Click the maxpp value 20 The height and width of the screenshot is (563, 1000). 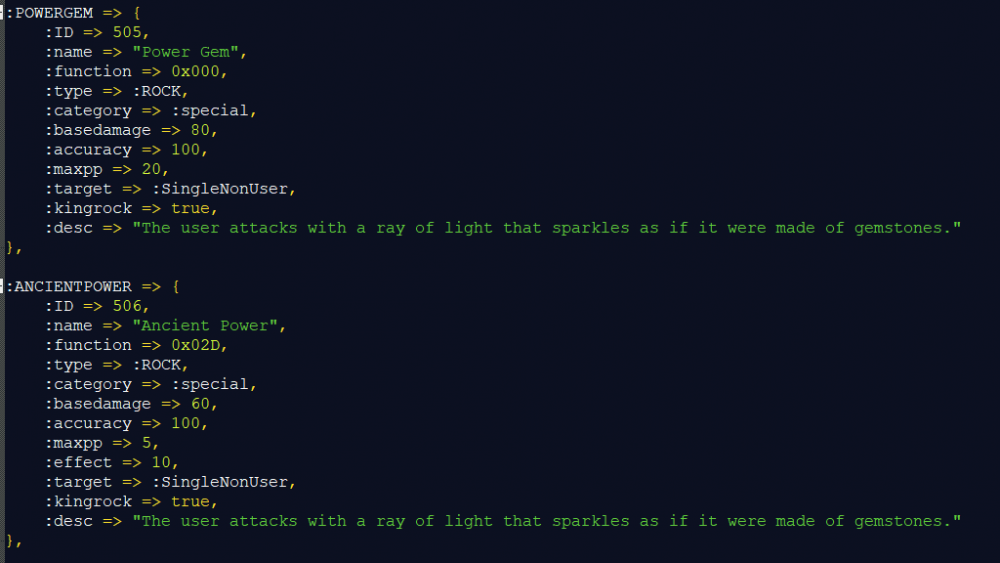(151, 169)
